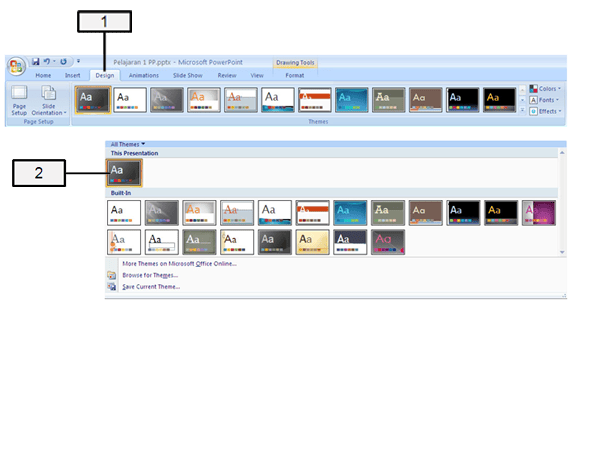Choose the white Office theme in Built-In gallery
The height and width of the screenshot is (470, 590).
click(x=124, y=213)
